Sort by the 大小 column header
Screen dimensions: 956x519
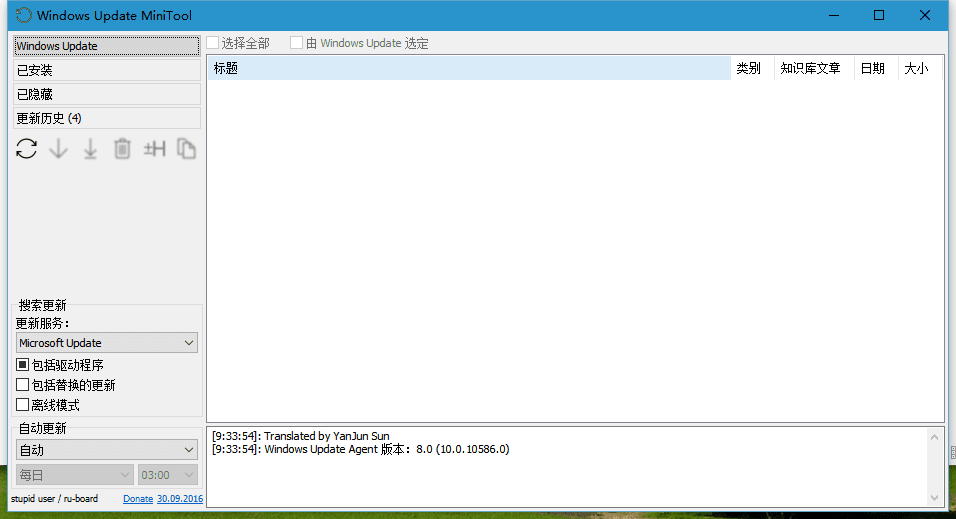[919, 68]
